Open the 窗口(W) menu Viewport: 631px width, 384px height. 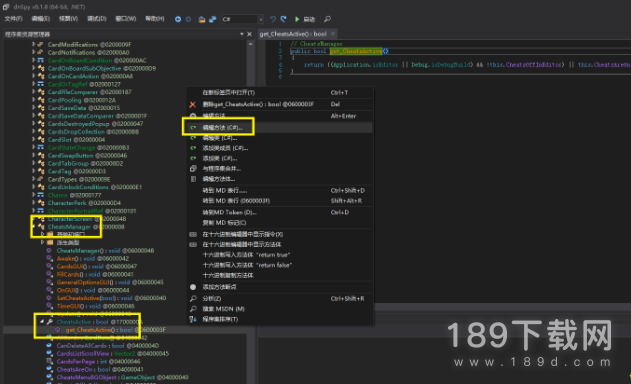(x=126, y=19)
